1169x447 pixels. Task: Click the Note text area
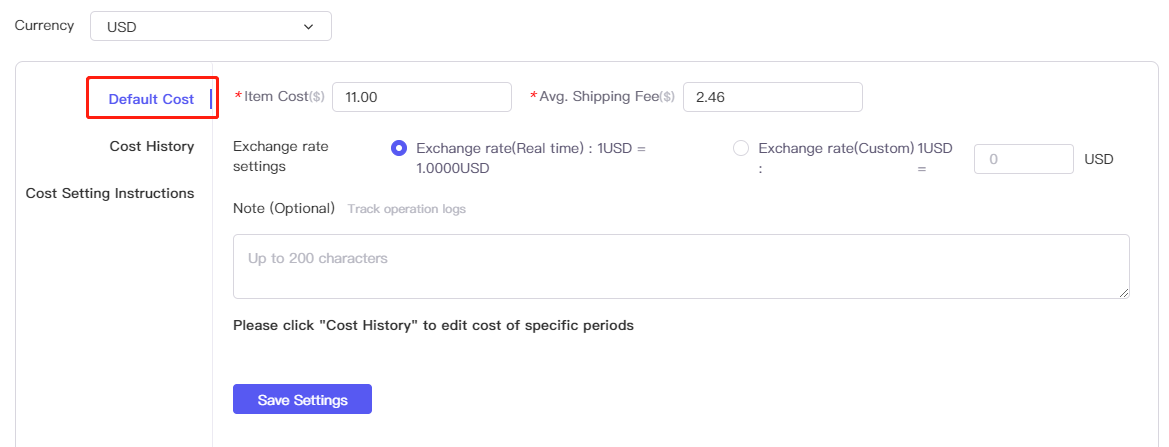click(x=680, y=266)
